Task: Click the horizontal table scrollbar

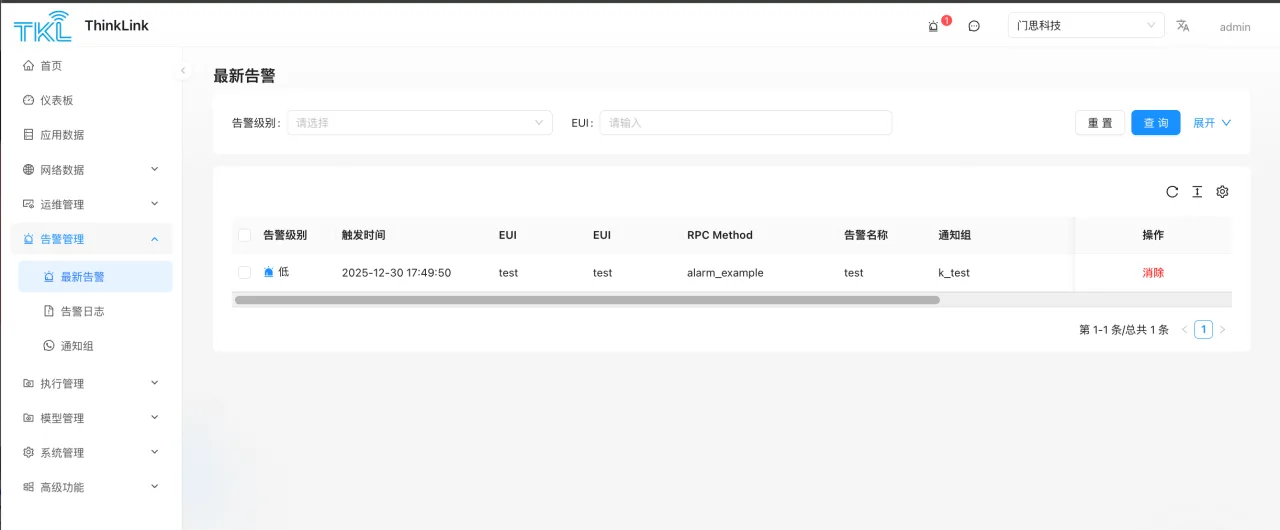Action: coord(587,300)
